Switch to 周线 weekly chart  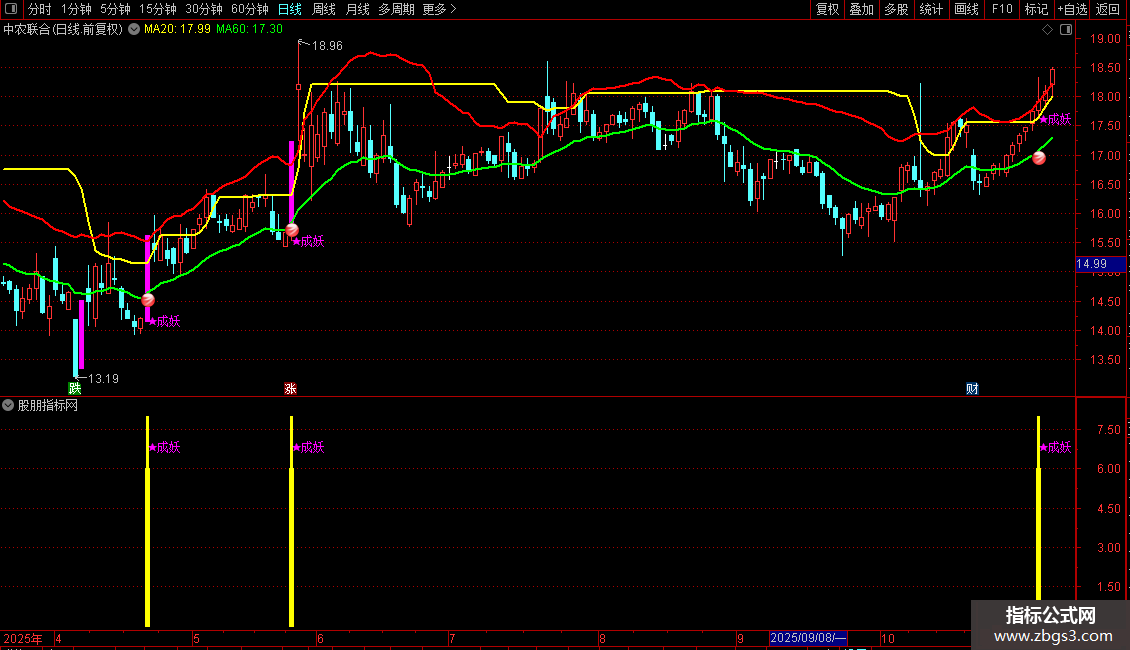[x=324, y=9]
